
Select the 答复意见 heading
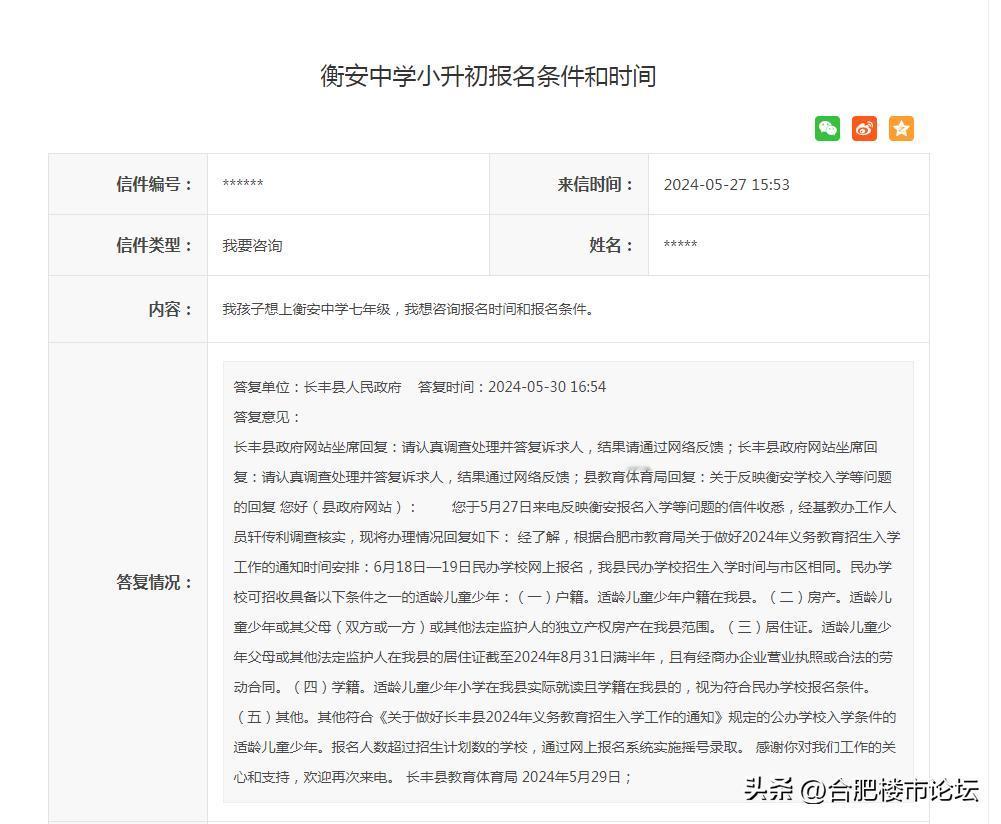pos(267,417)
